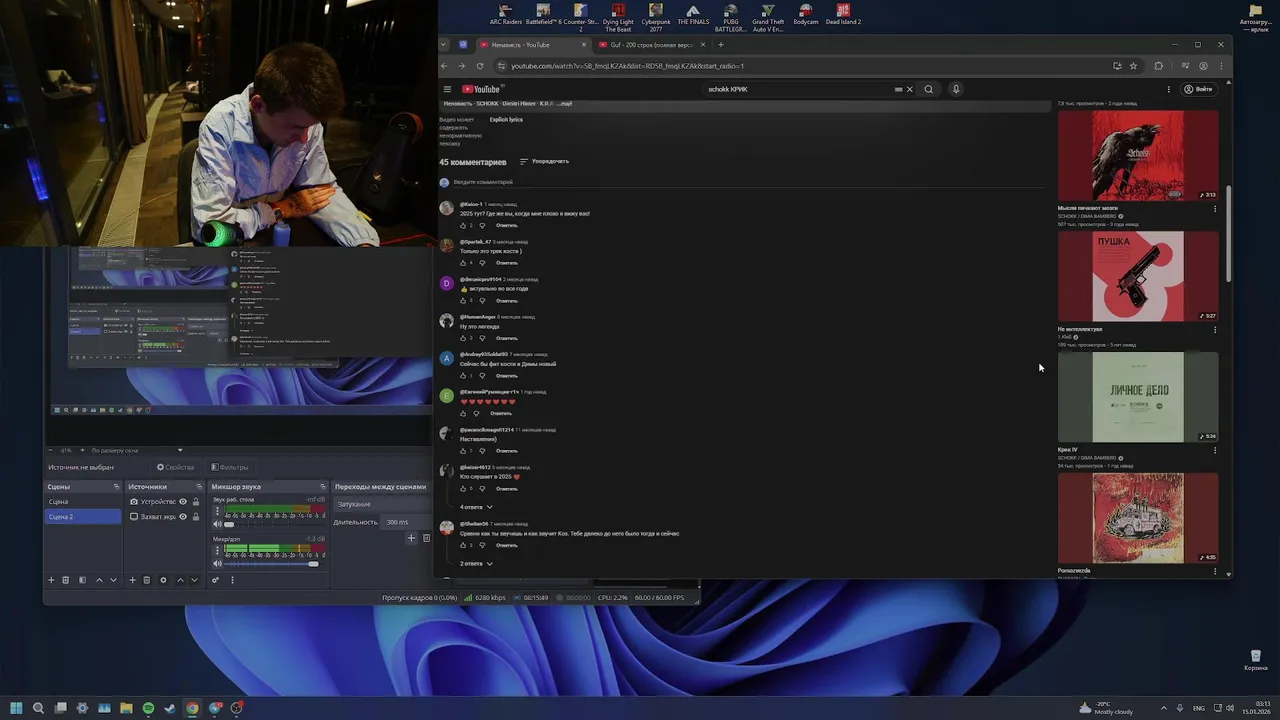Remove selected source in OBS Sources panel
This screenshot has height=720, width=1280.
click(147, 580)
